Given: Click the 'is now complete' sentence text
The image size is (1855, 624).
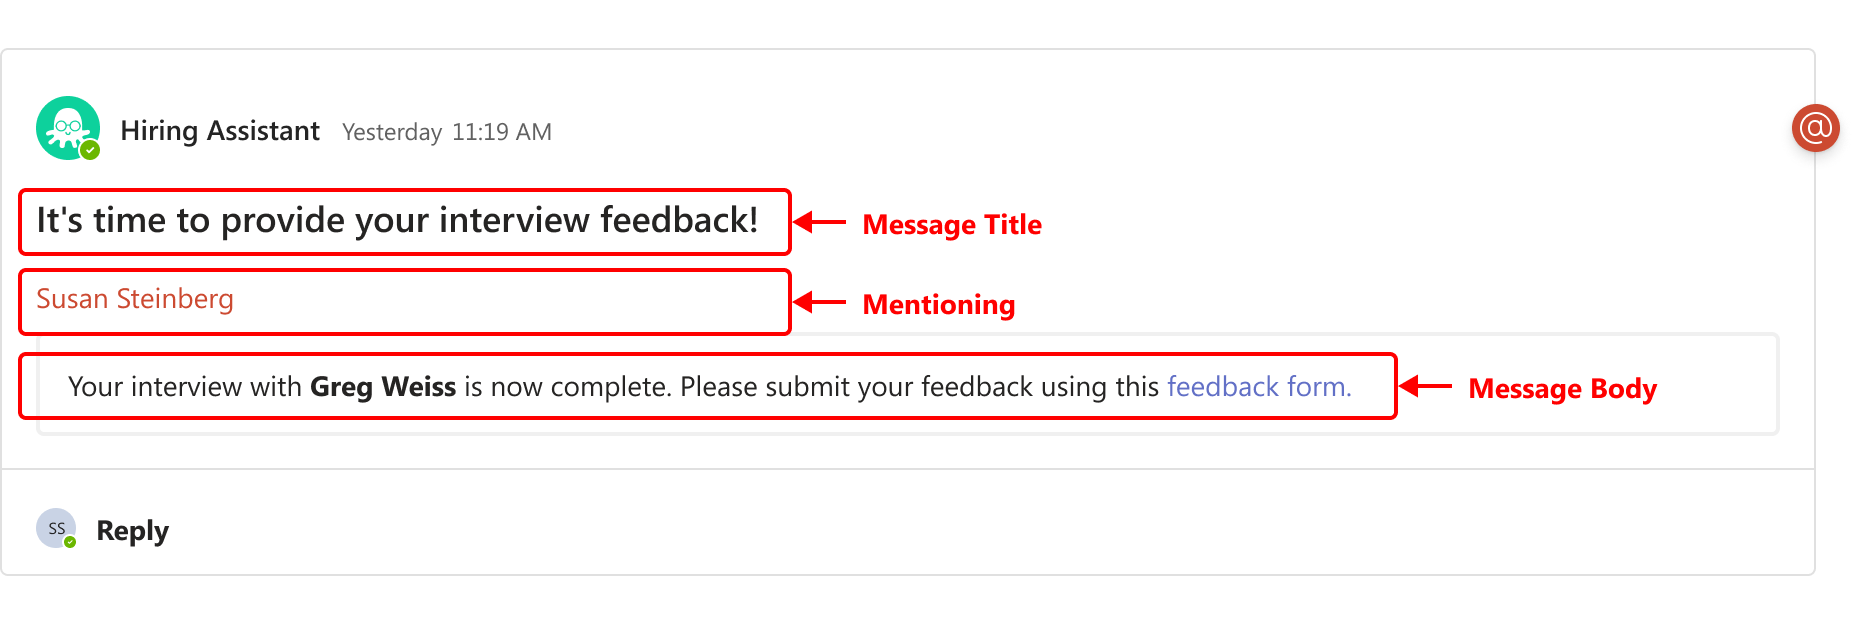Looking at the screenshot, I should [566, 387].
